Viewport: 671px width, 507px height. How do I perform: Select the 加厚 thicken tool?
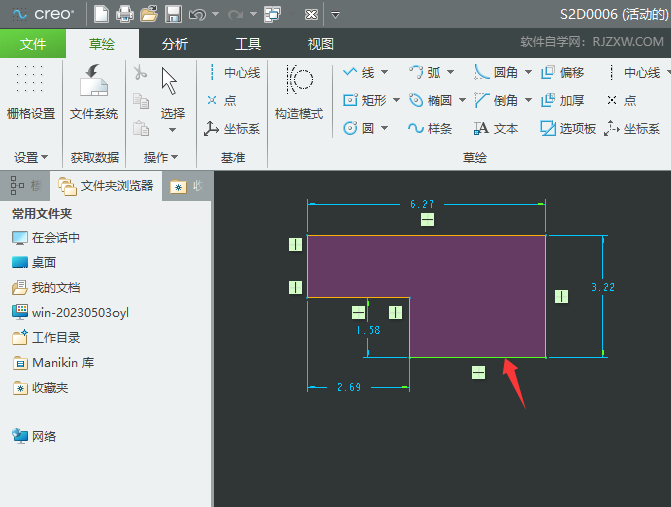(562, 101)
